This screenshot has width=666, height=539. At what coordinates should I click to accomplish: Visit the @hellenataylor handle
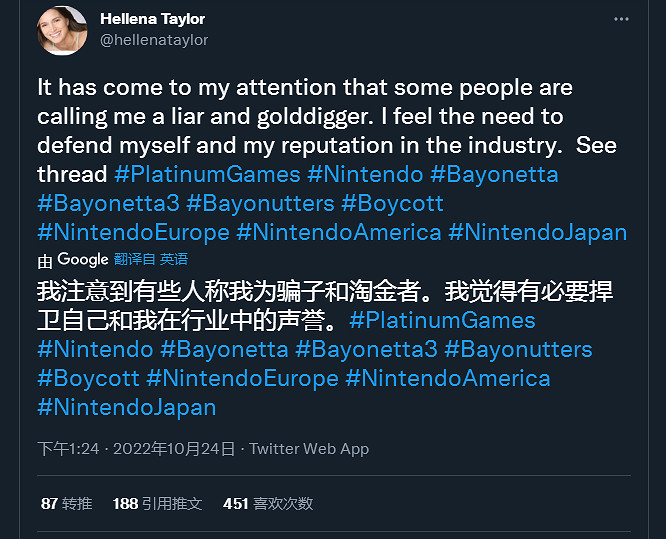[x=154, y=39]
